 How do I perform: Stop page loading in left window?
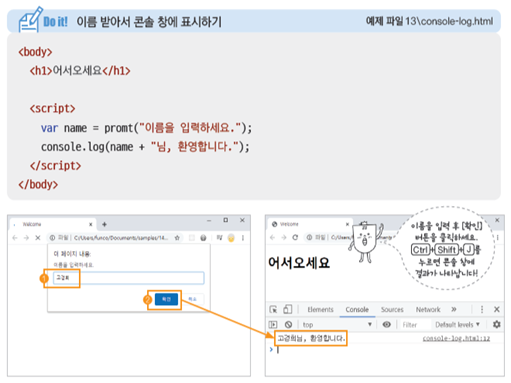click(x=38, y=238)
